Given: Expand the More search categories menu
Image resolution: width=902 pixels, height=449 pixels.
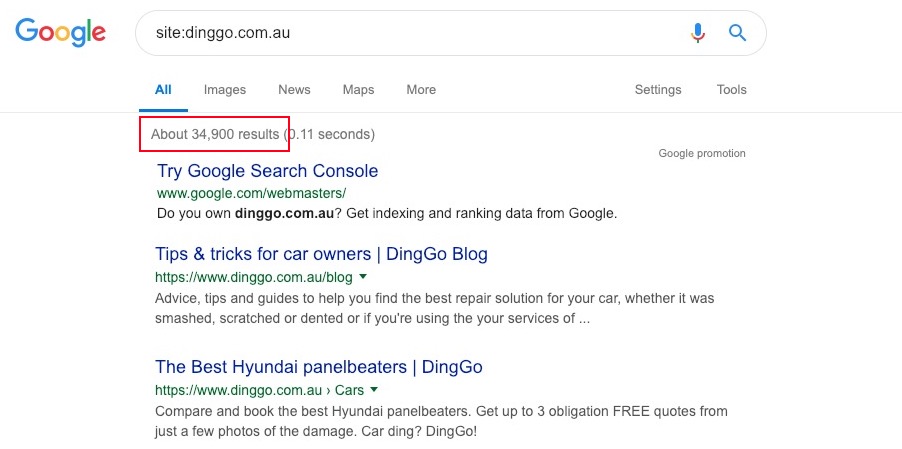Looking at the screenshot, I should [x=421, y=90].
